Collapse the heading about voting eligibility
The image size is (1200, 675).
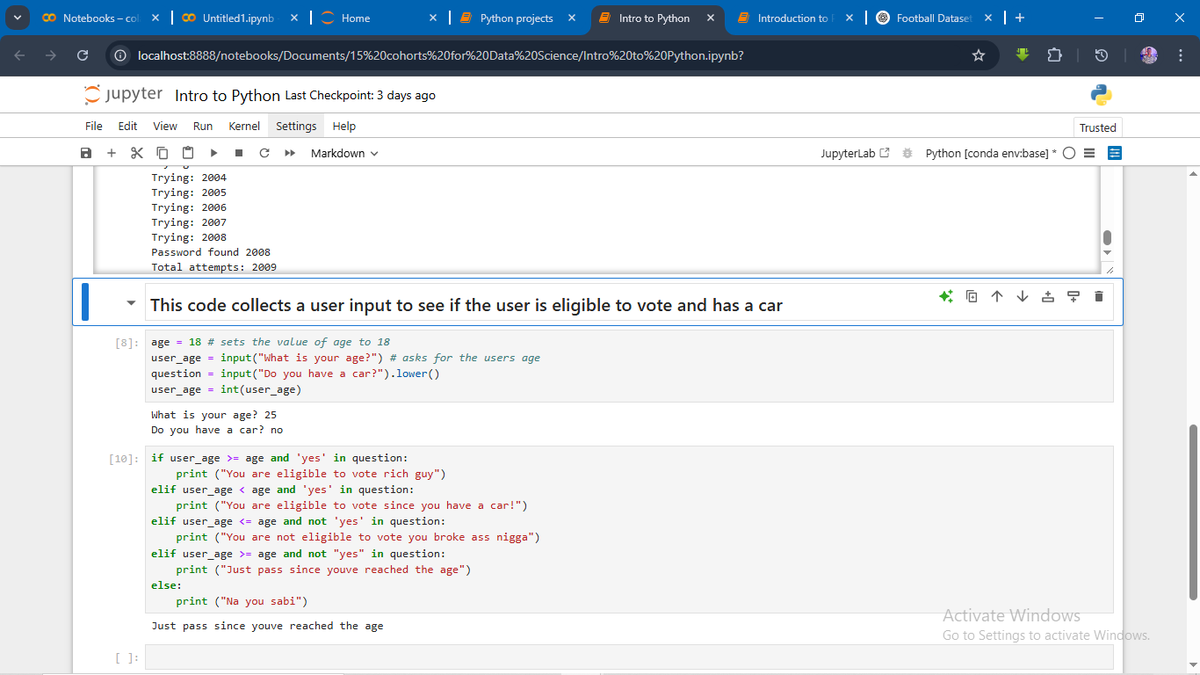coord(131,304)
